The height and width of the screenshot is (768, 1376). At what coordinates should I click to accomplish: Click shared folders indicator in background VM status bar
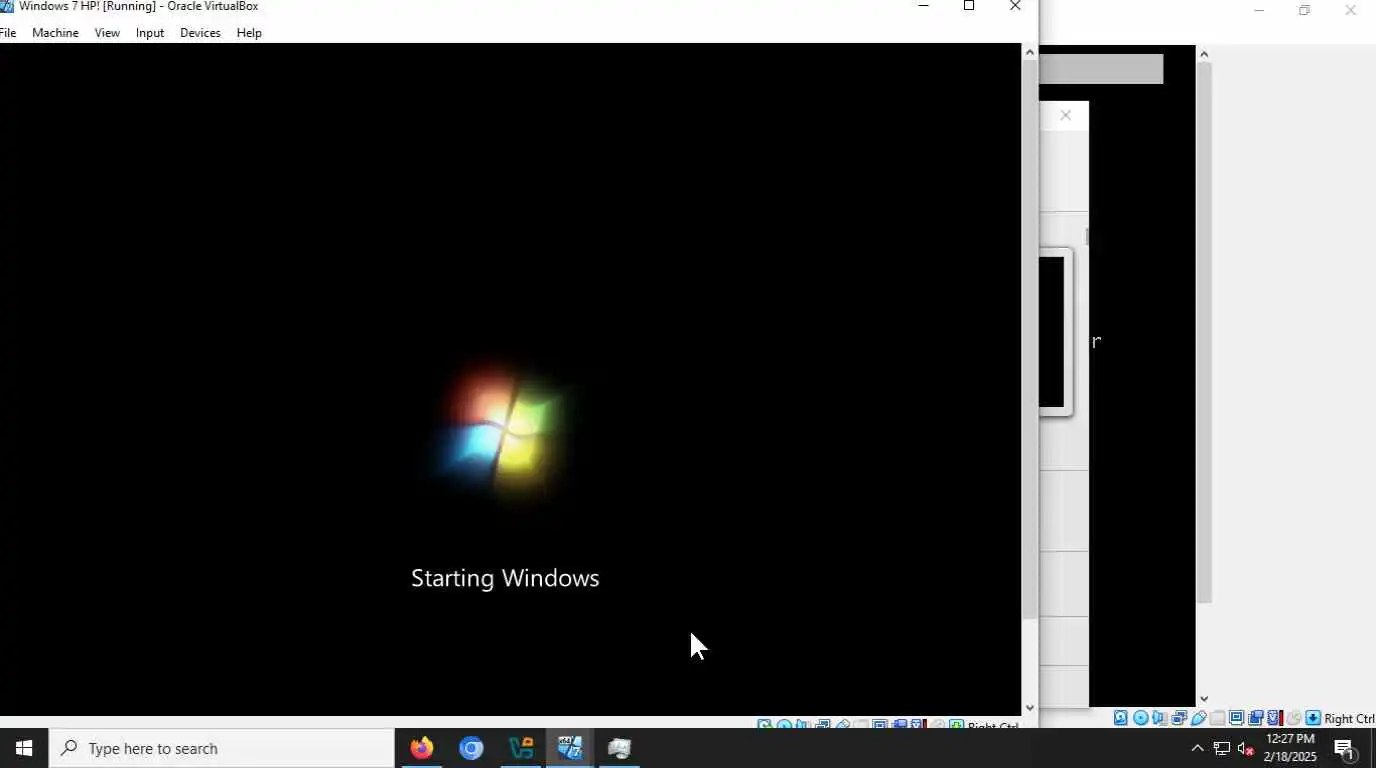(1217, 718)
